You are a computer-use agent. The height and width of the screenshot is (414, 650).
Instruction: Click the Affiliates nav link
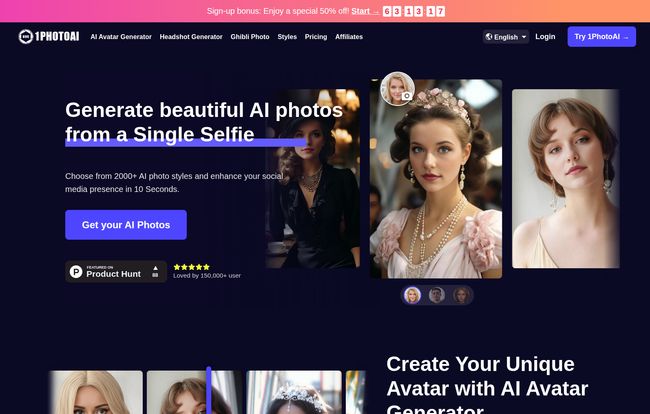(x=349, y=37)
